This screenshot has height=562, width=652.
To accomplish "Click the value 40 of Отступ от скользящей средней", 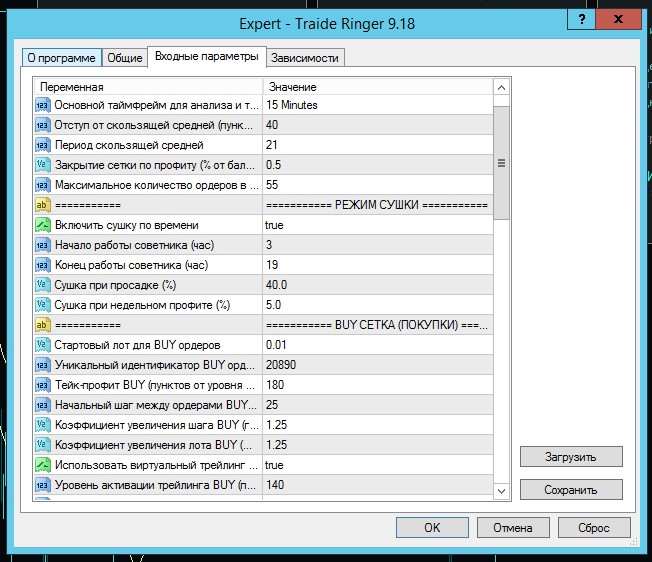I will [272, 125].
